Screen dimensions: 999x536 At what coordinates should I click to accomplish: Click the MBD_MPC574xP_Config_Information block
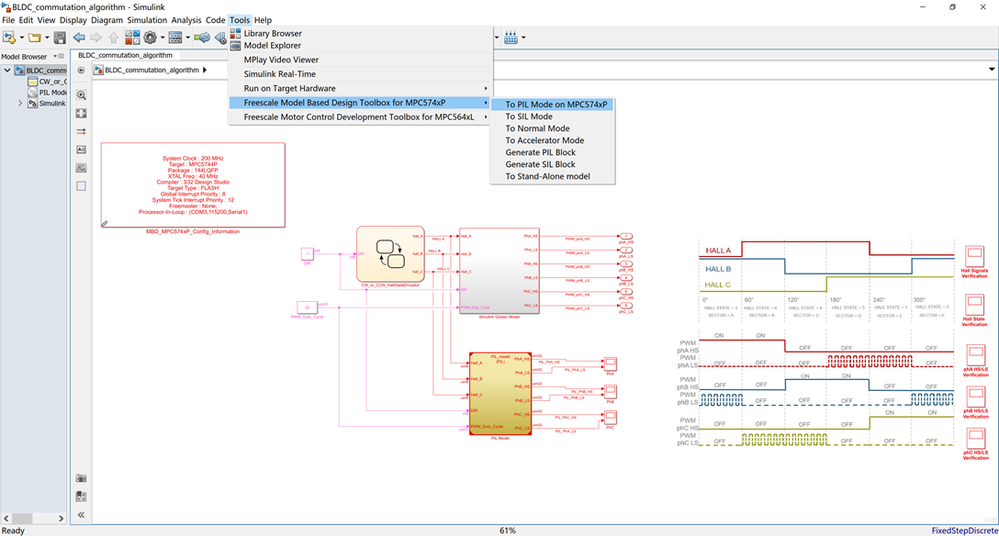[193, 185]
